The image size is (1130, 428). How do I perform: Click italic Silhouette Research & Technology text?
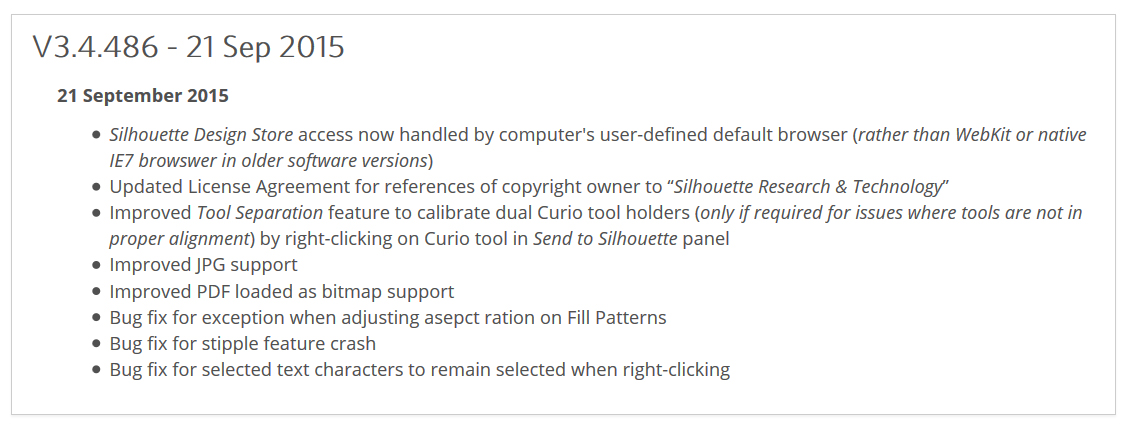point(808,187)
